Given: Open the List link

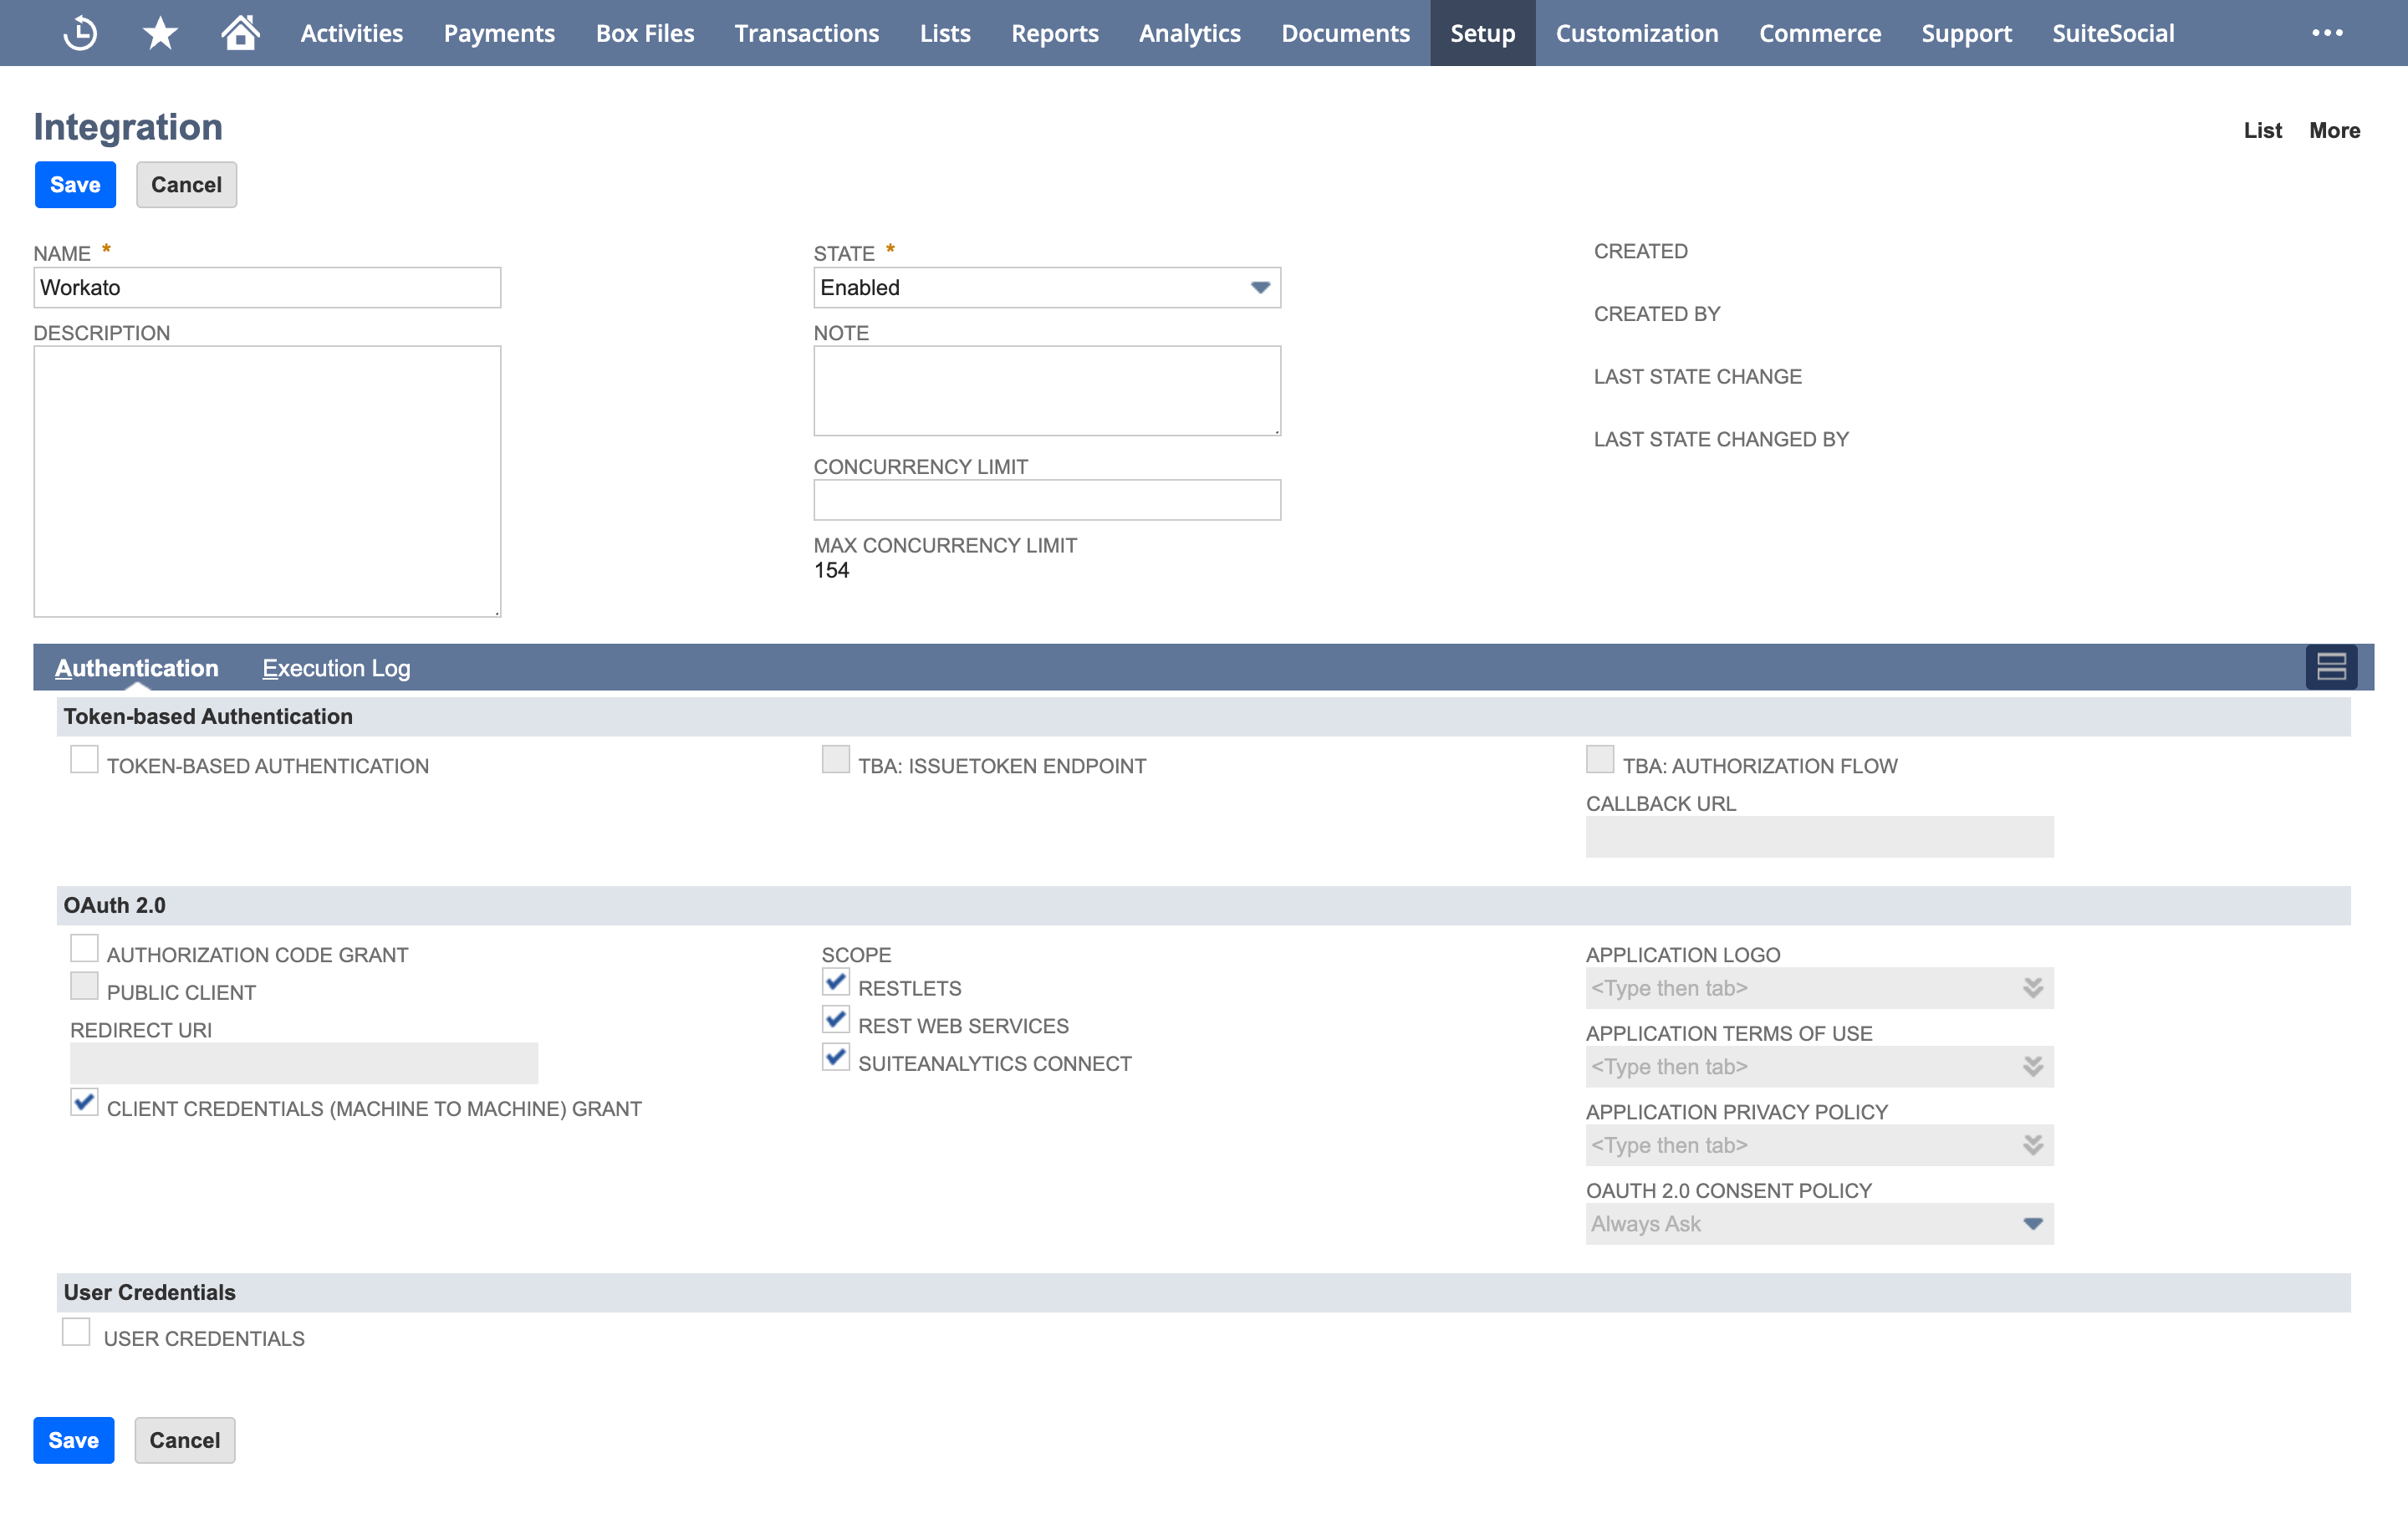Looking at the screenshot, I should [2263, 130].
